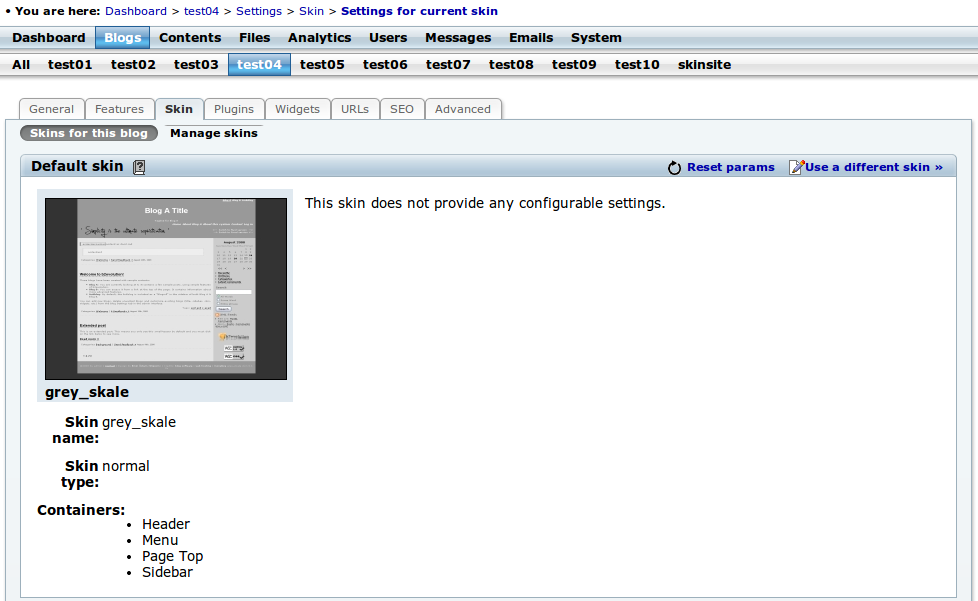Click the Settings breadcrumb link
The height and width of the screenshot is (601, 978).
[x=259, y=11]
